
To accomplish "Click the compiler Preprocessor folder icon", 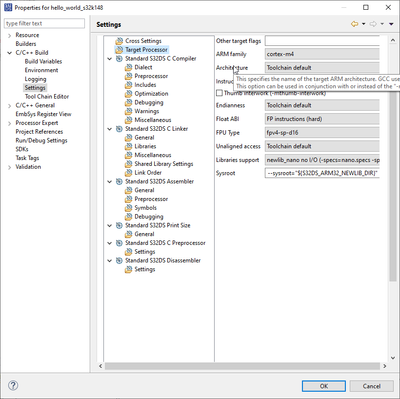I will (128, 76).
